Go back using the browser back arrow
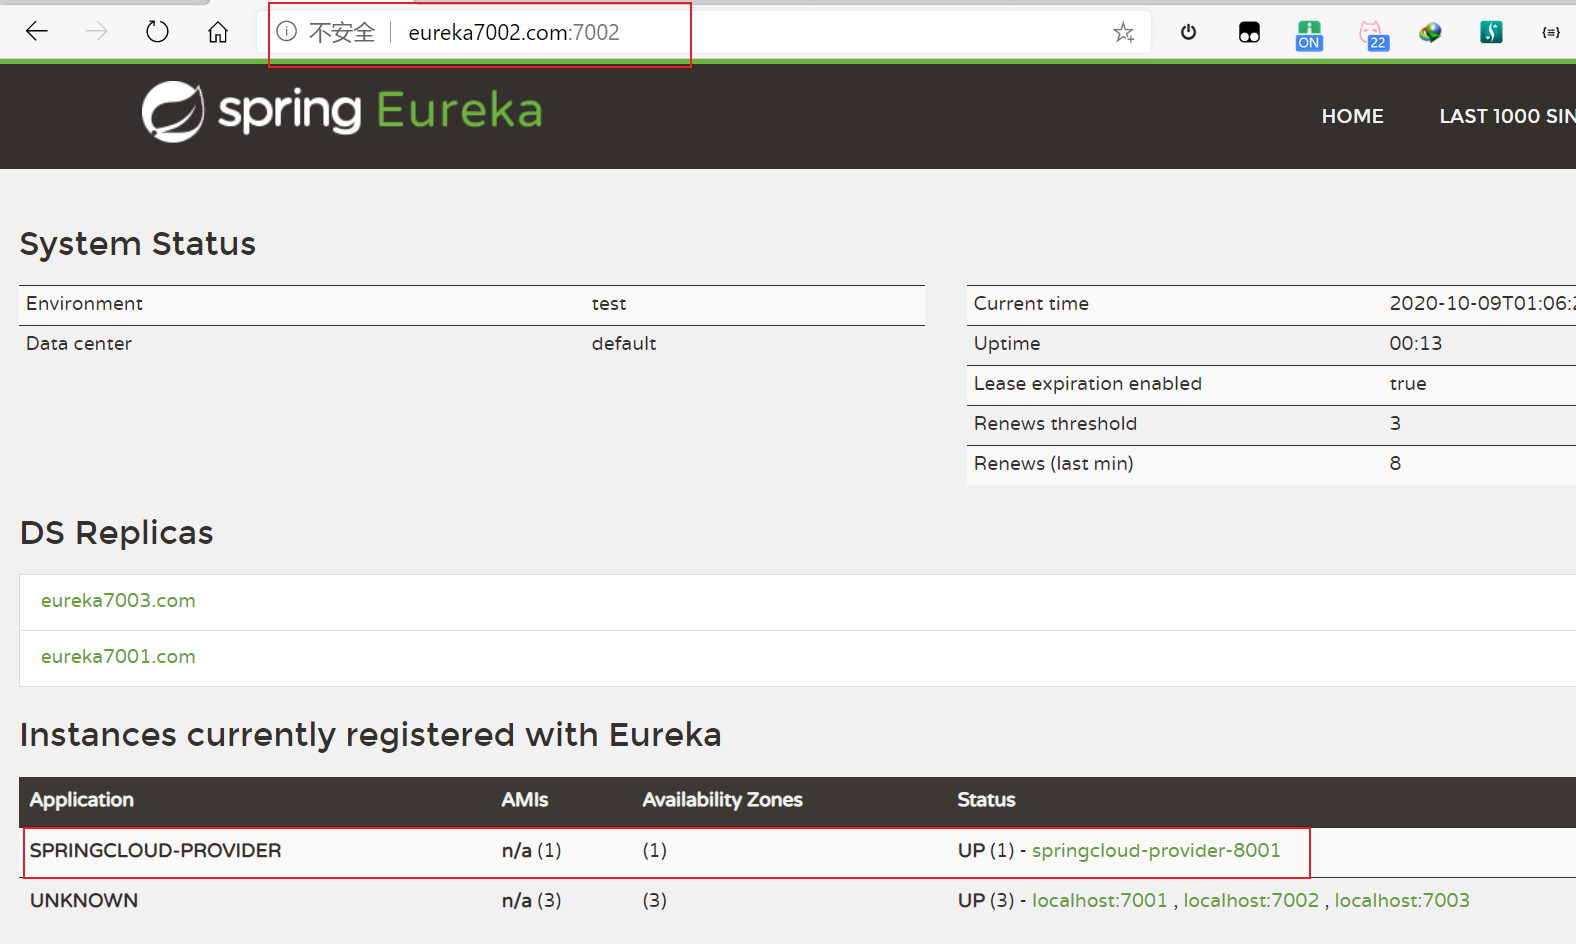Viewport: 1576px width, 944px height. click(37, 32)
